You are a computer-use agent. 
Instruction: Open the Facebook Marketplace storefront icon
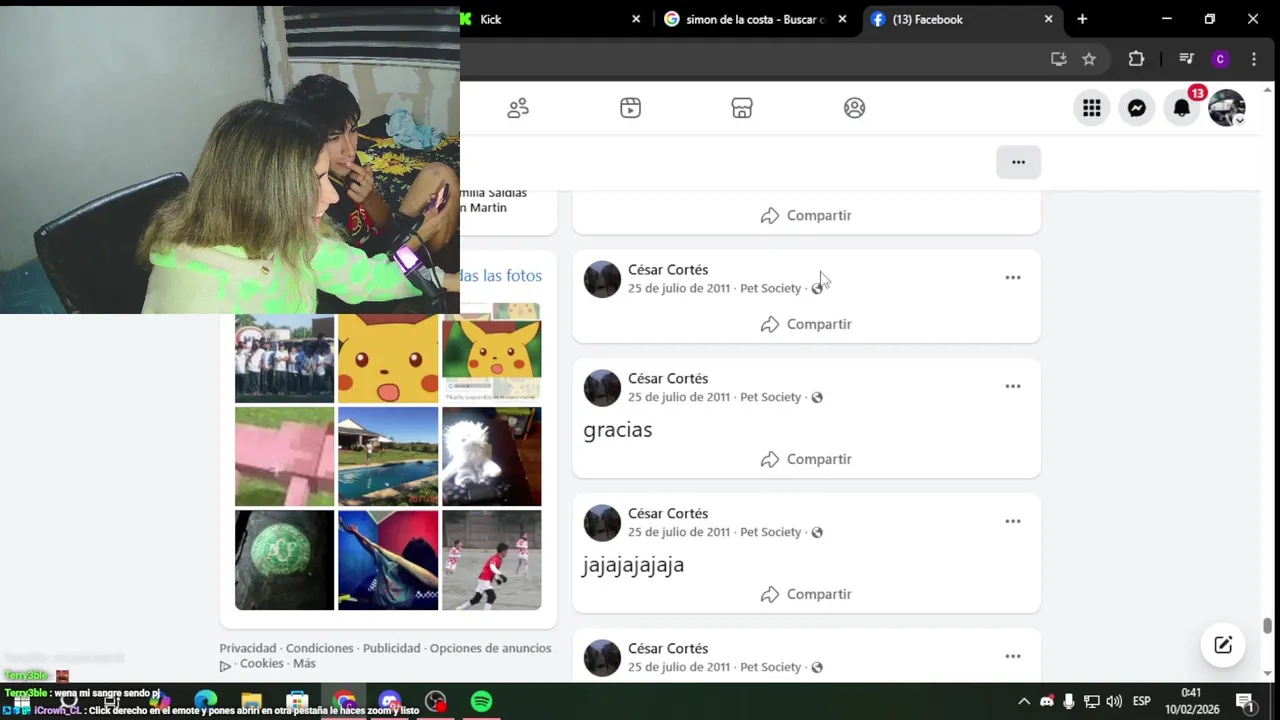(742, 108)
